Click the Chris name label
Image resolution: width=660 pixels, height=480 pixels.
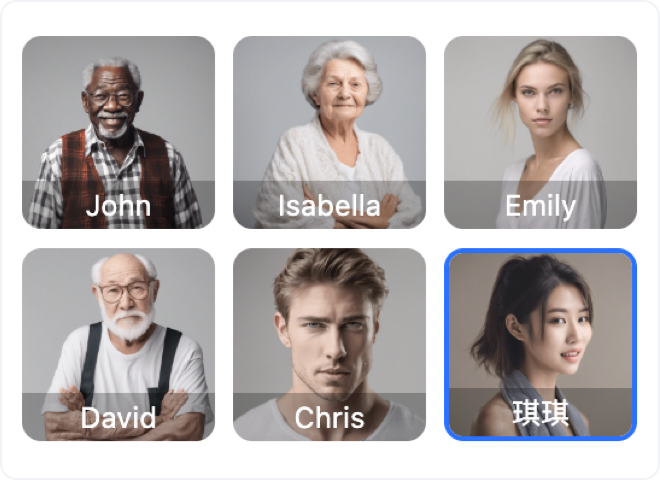point(330,418)
